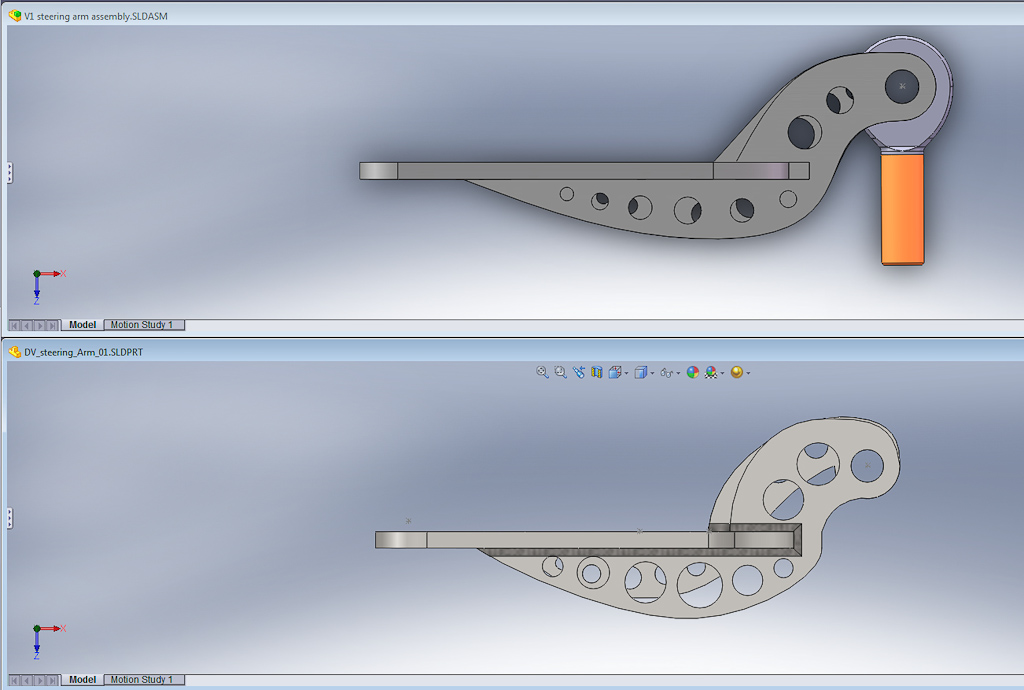
Task: Click the Display Style cube icon
Action: click(641, 372)
